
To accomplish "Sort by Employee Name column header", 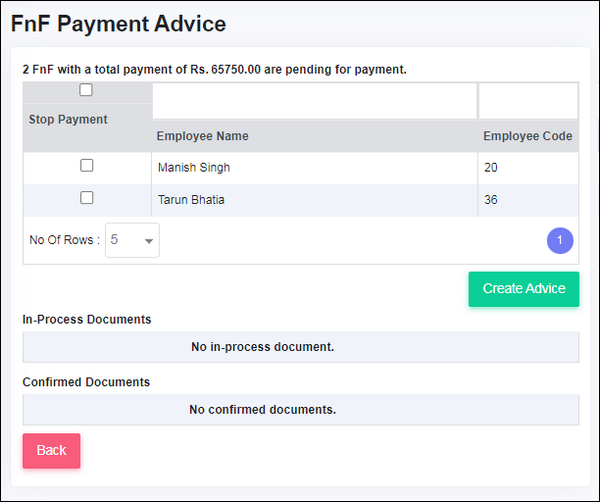I will (202, 136).
